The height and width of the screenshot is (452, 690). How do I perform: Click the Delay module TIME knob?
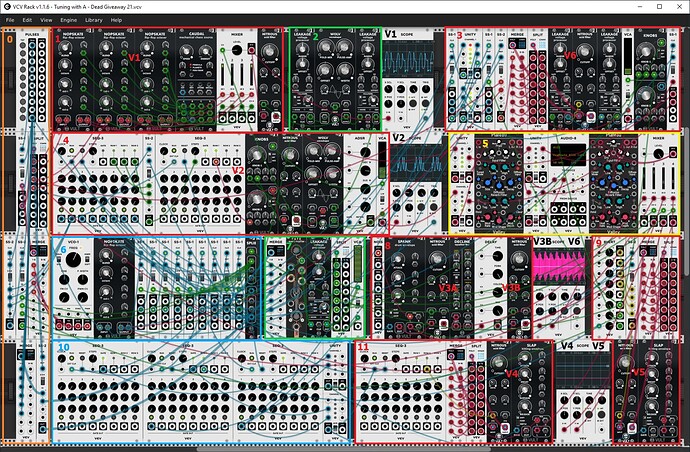tap(498, 256)
